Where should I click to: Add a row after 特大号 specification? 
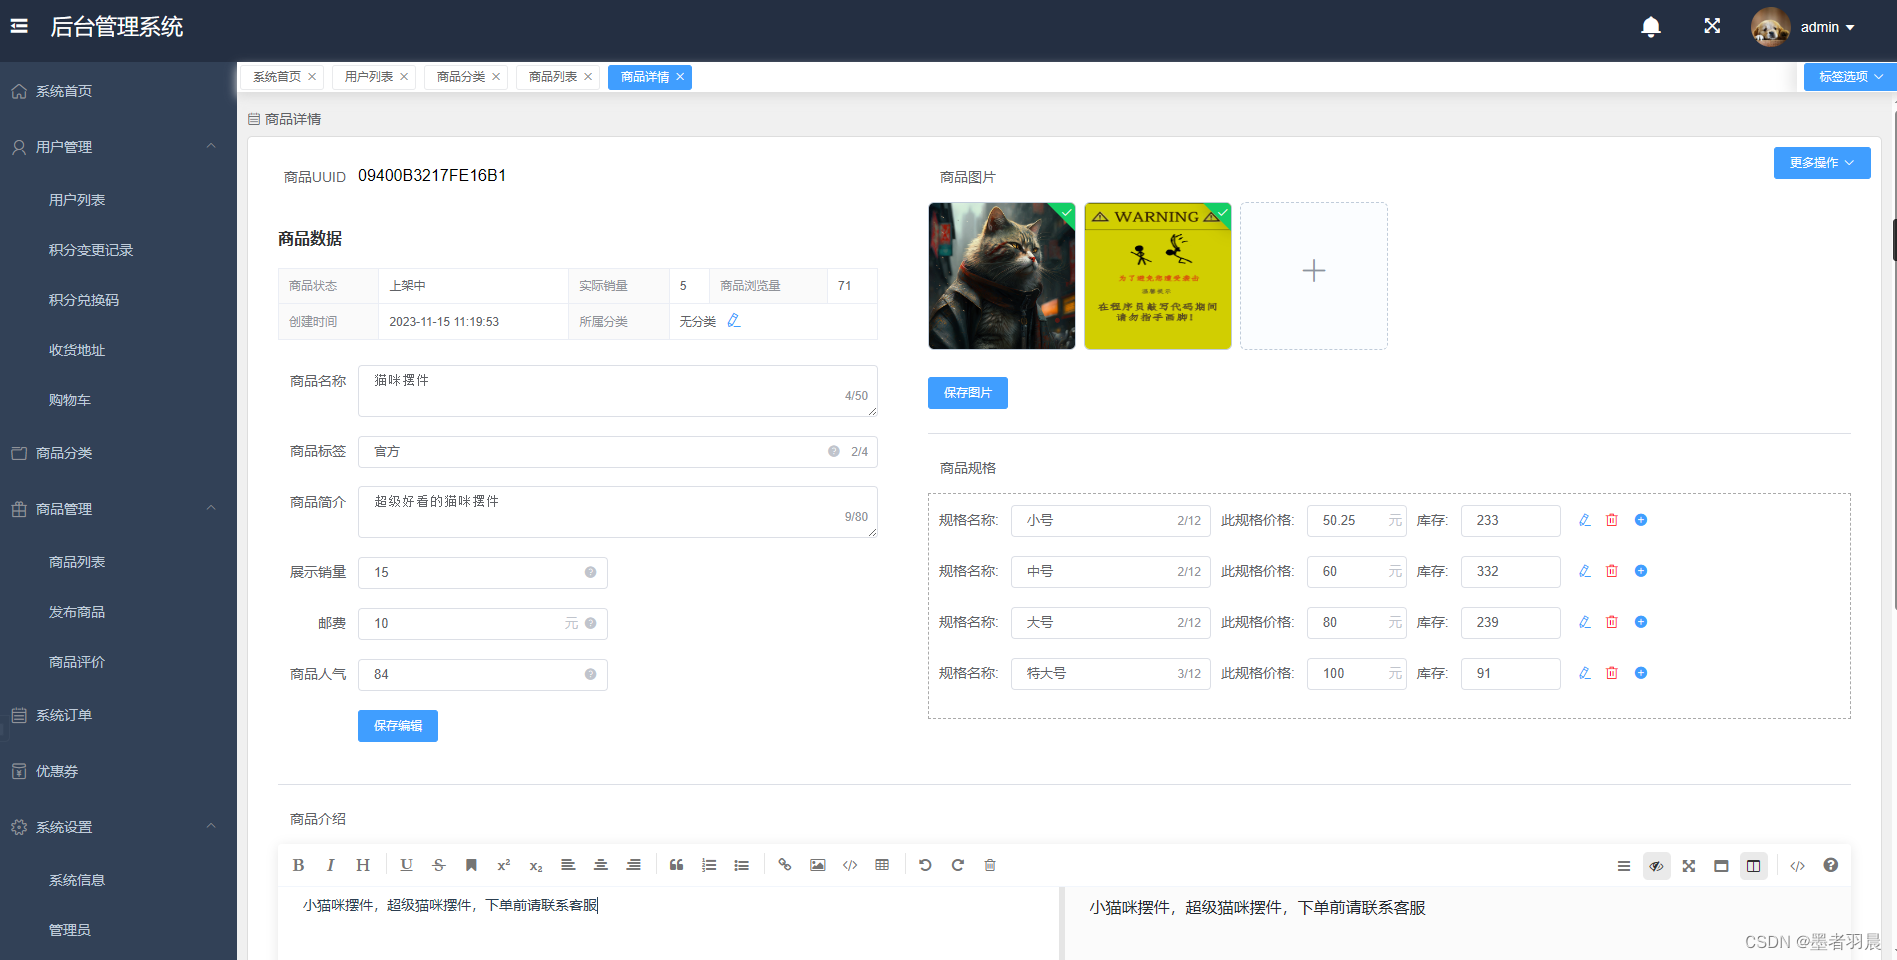coord(1641,673)
